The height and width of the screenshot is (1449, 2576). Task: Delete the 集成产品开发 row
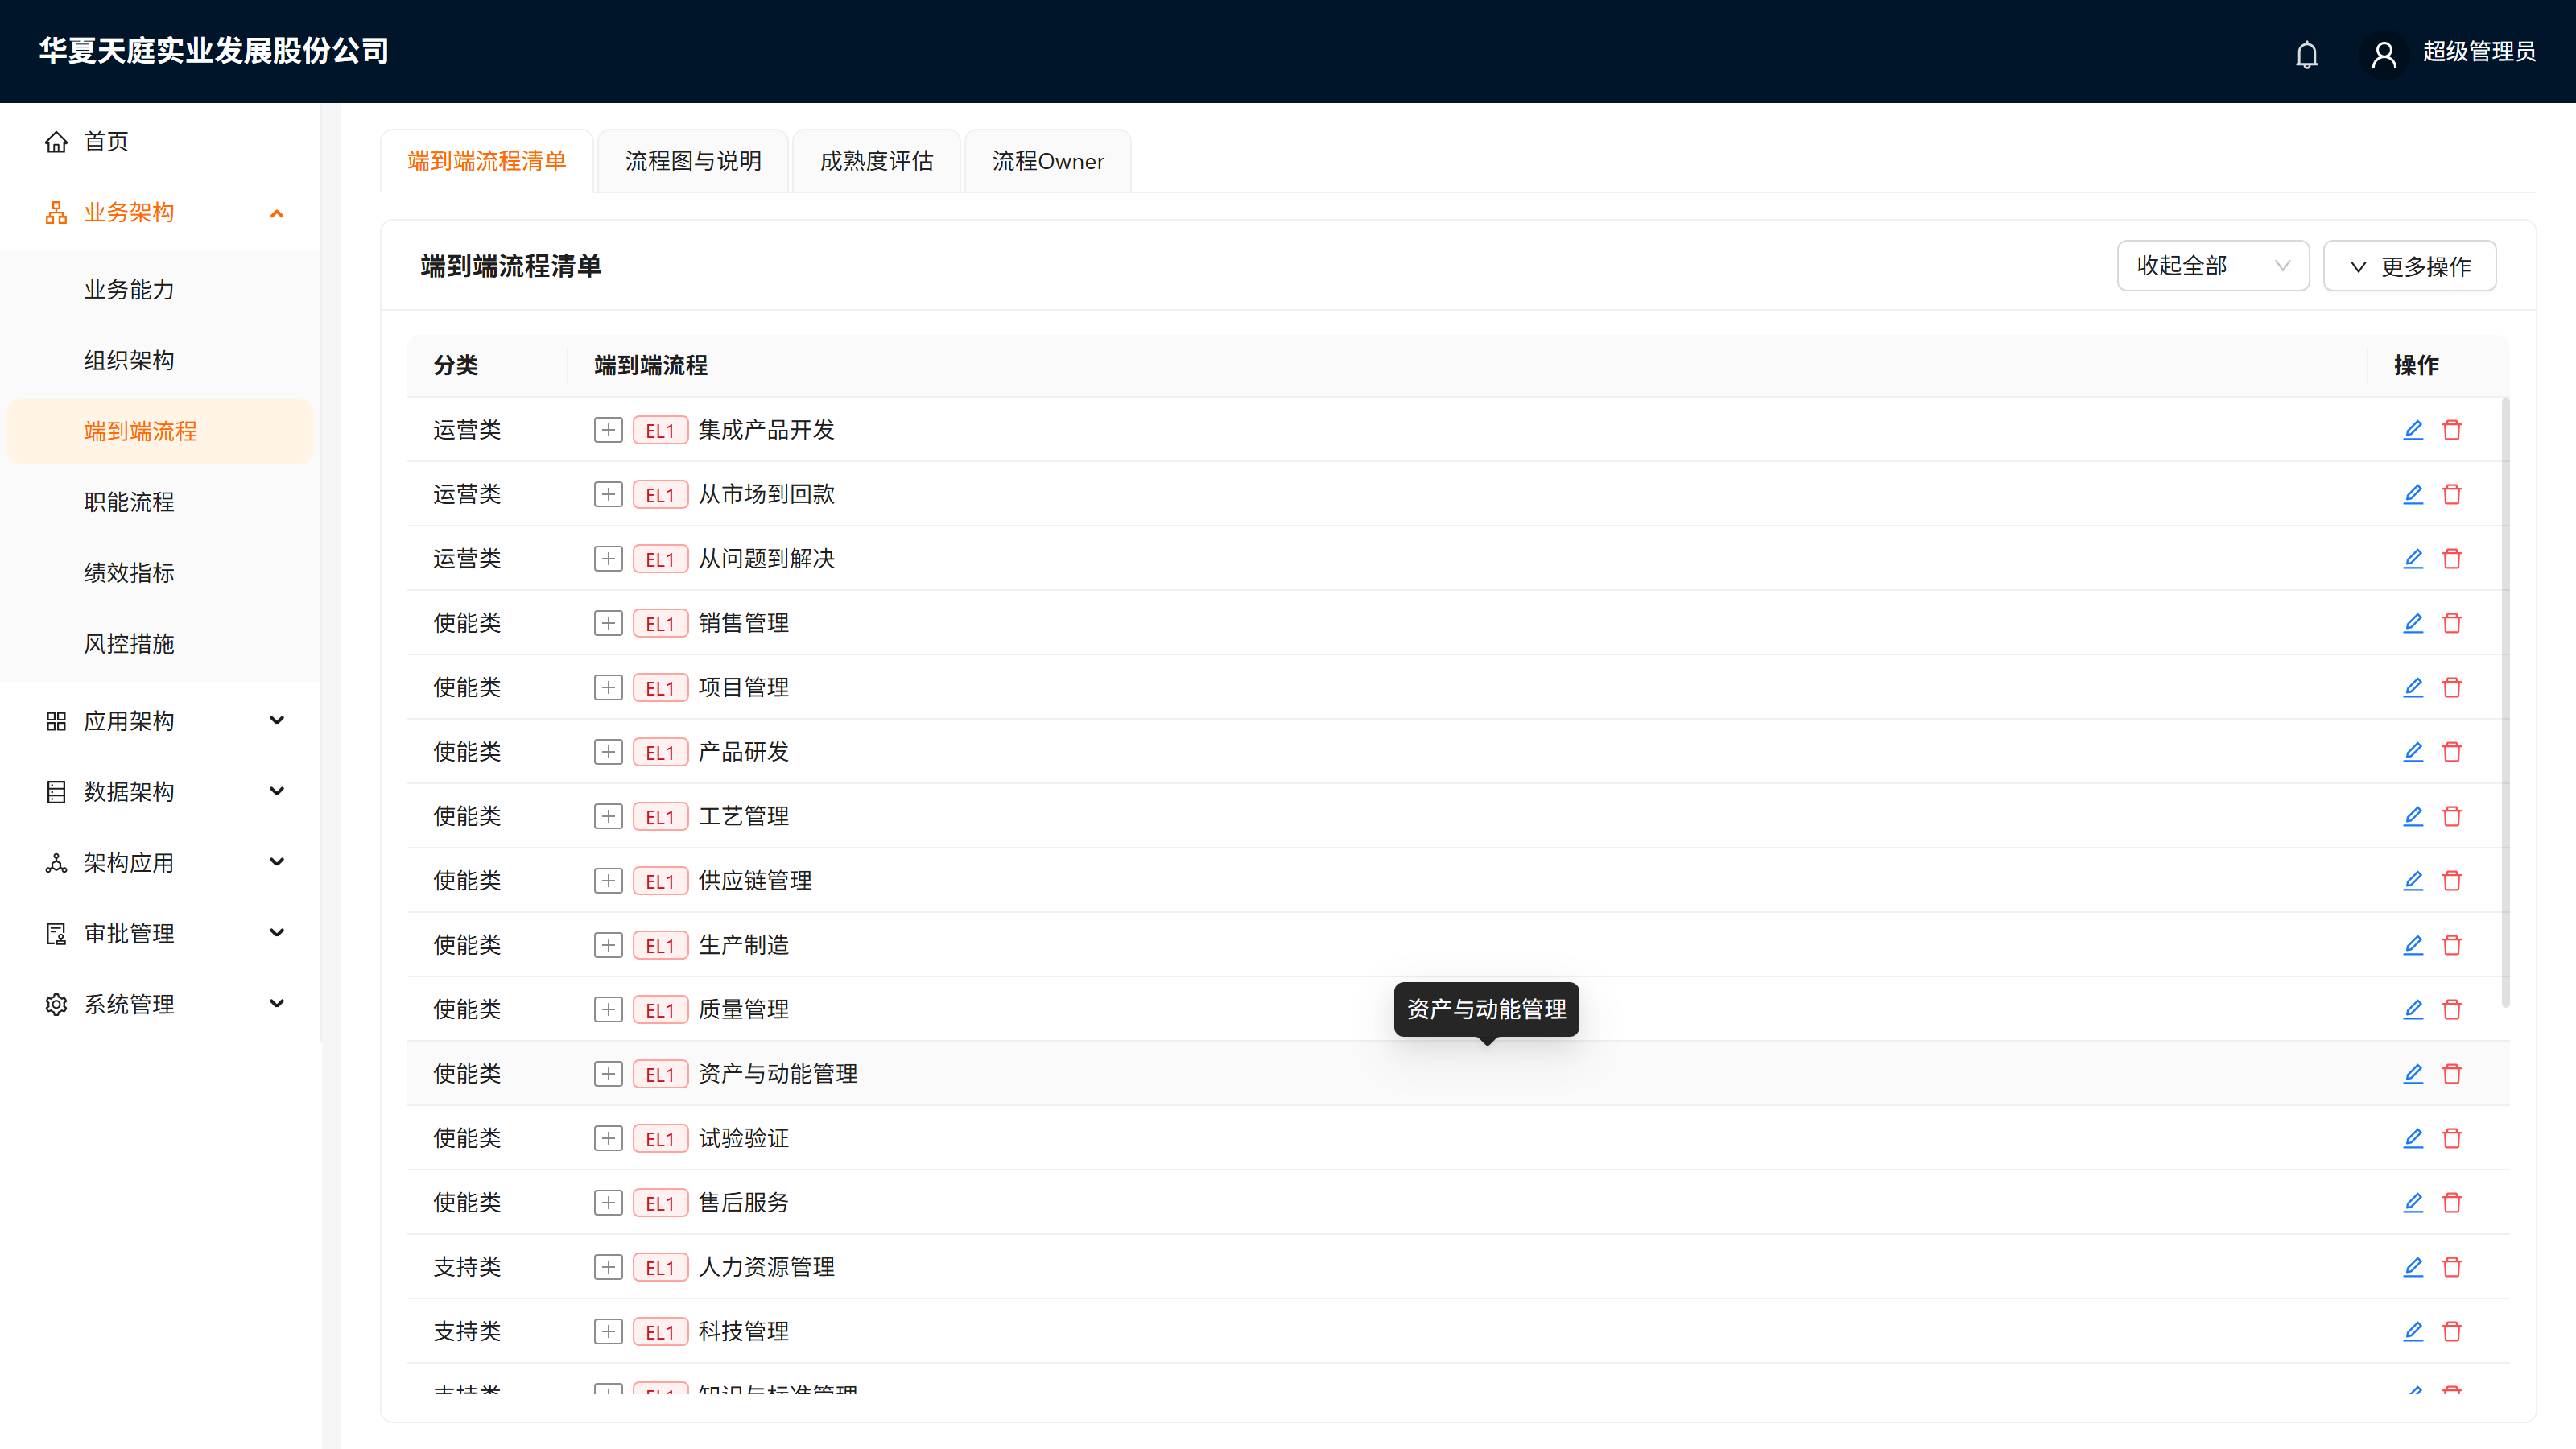point(2452,430)
